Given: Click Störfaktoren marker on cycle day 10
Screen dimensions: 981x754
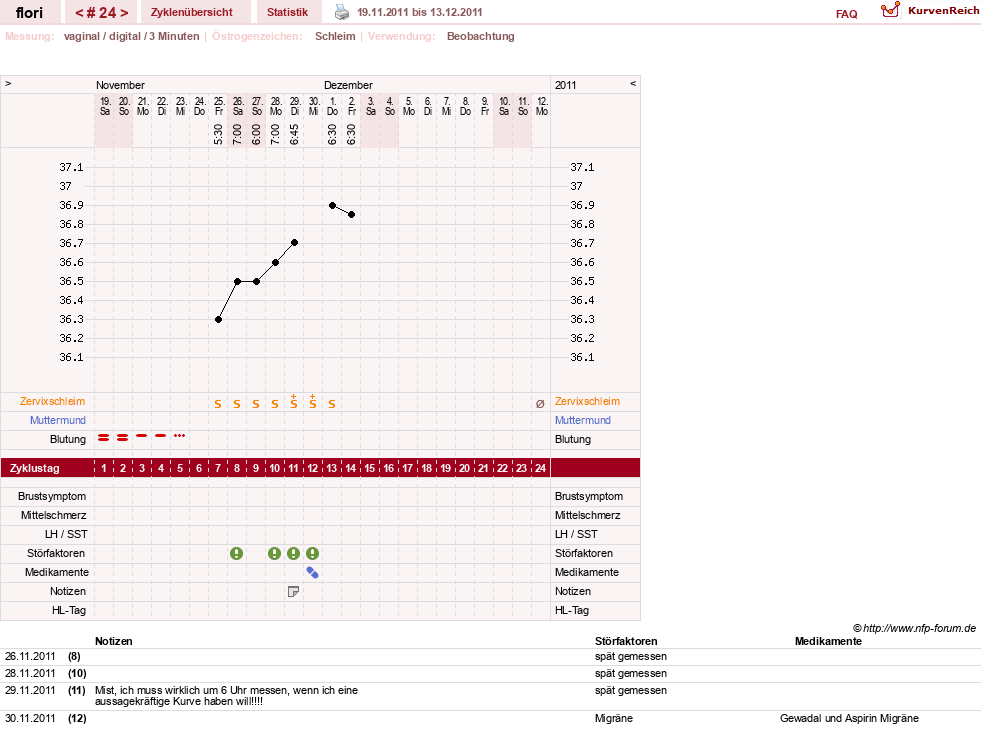Looking at the screenshot, I should 275,553.
